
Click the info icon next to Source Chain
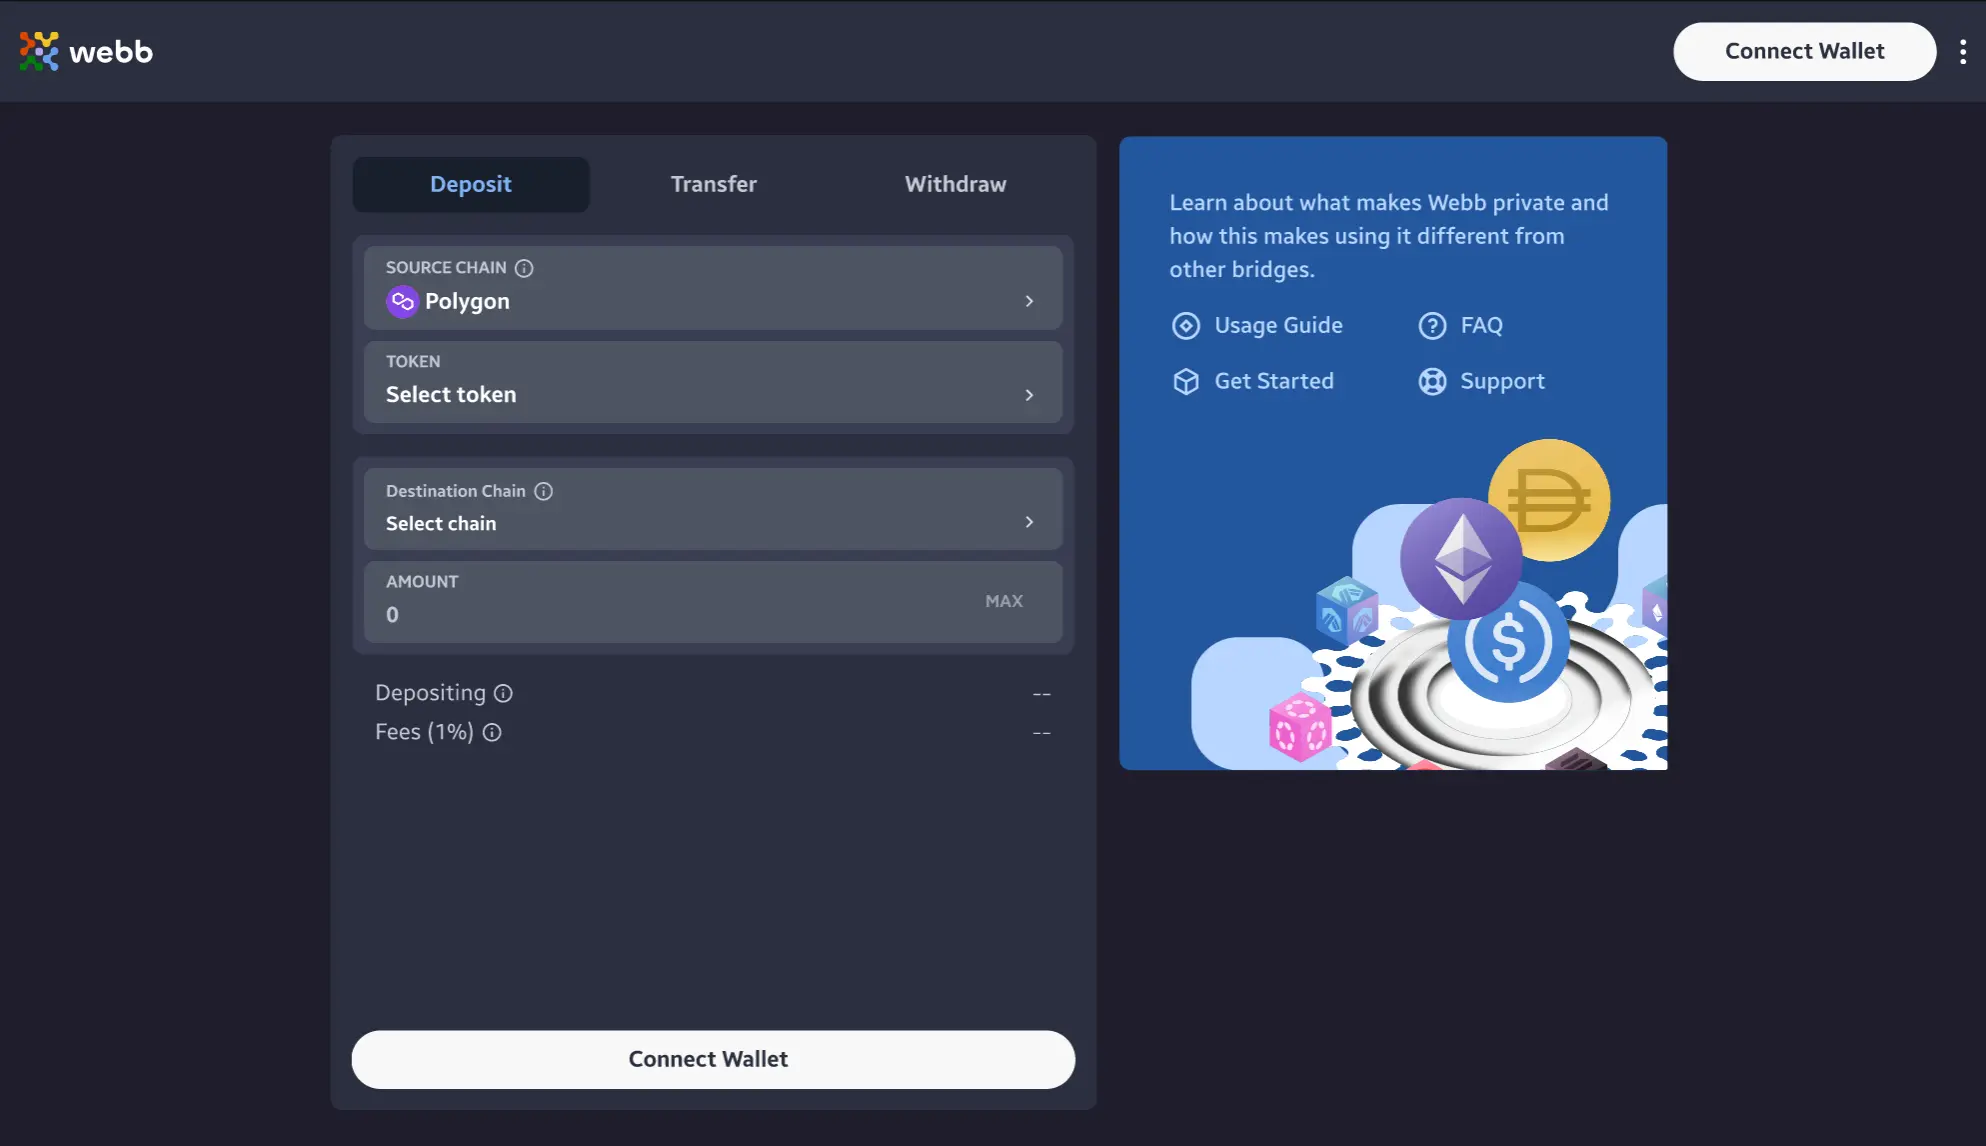tap(524, 269)
